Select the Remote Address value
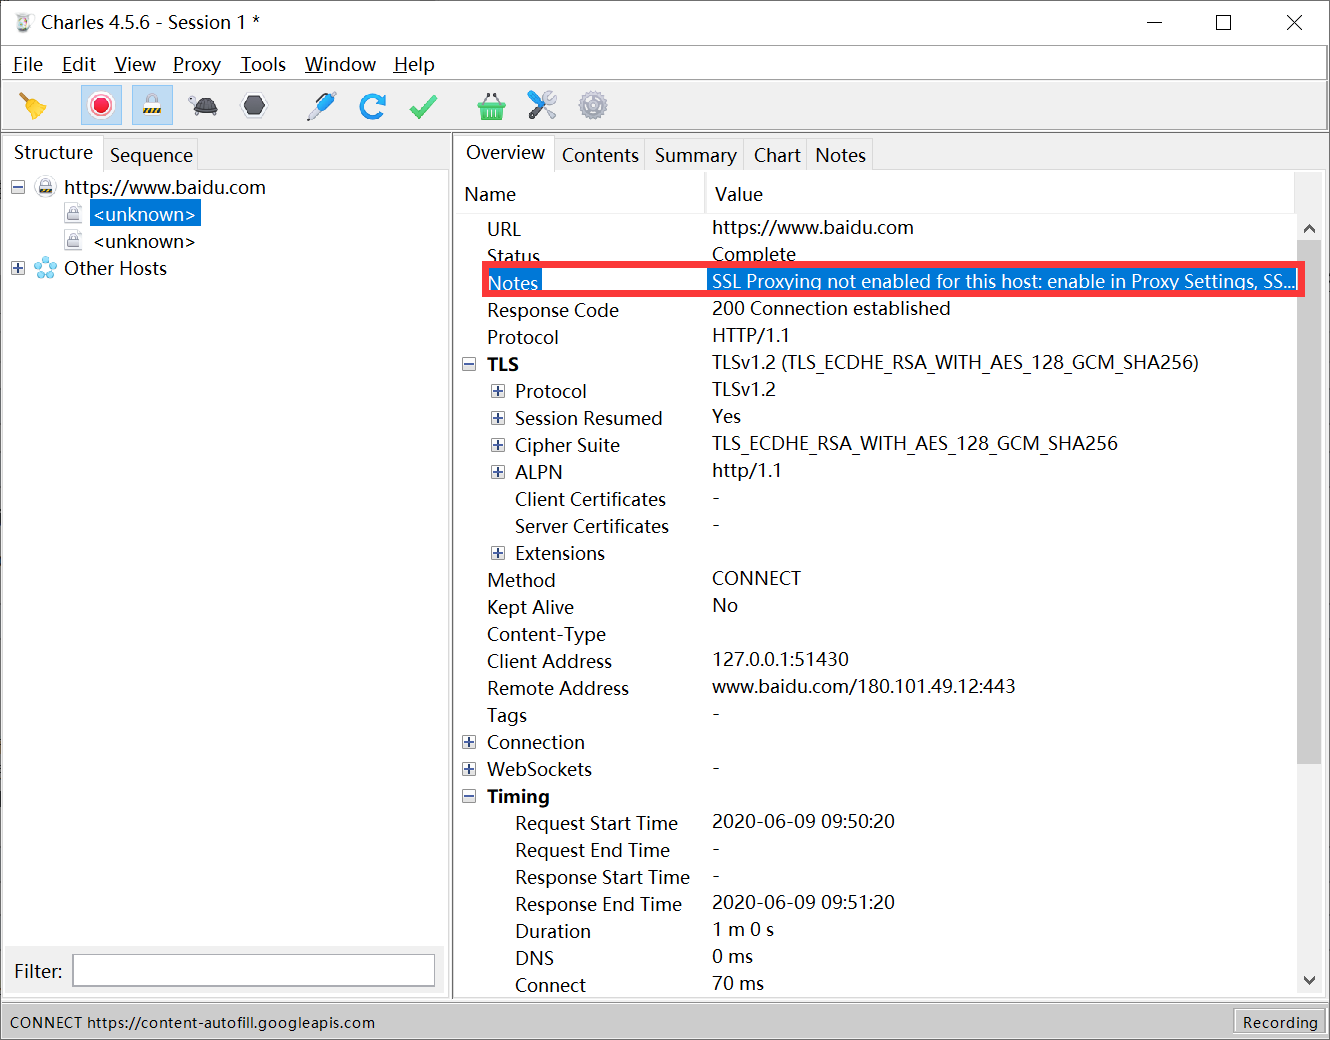The height and width of the screenshot is (1040, 1330). coord(863,687)
